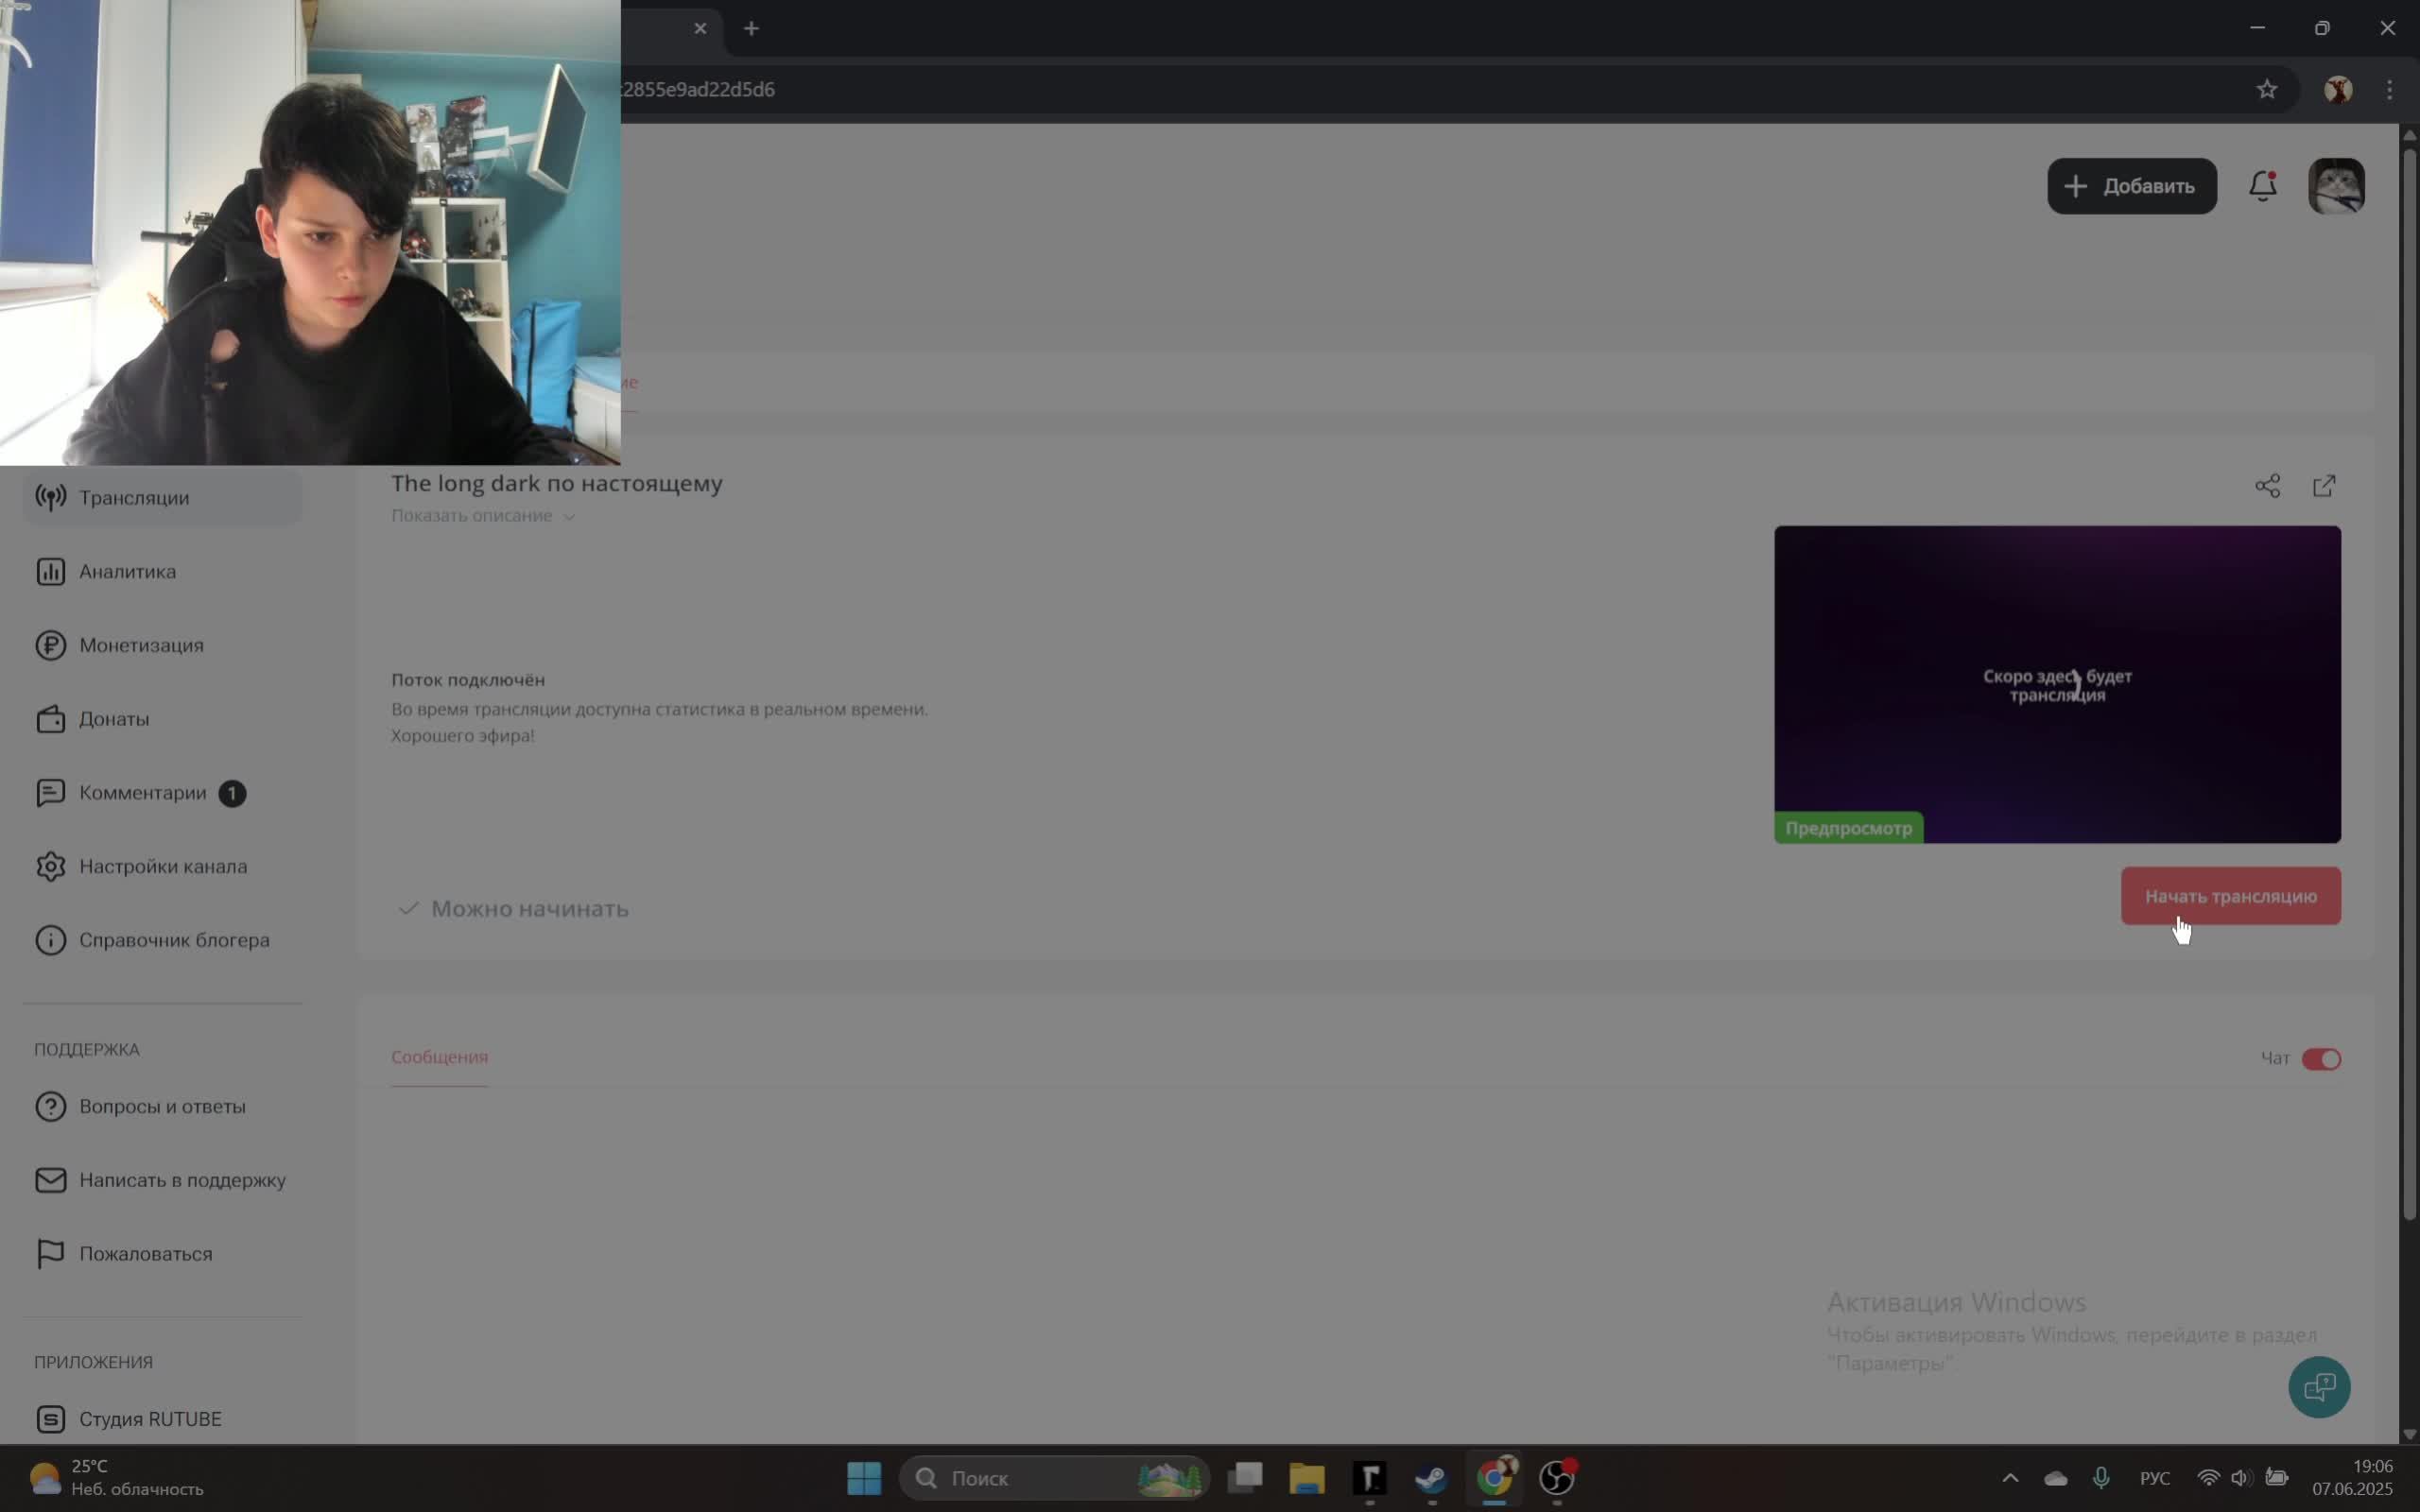Click the Вопросы и ответы question icon

[x=50, y=1106]
